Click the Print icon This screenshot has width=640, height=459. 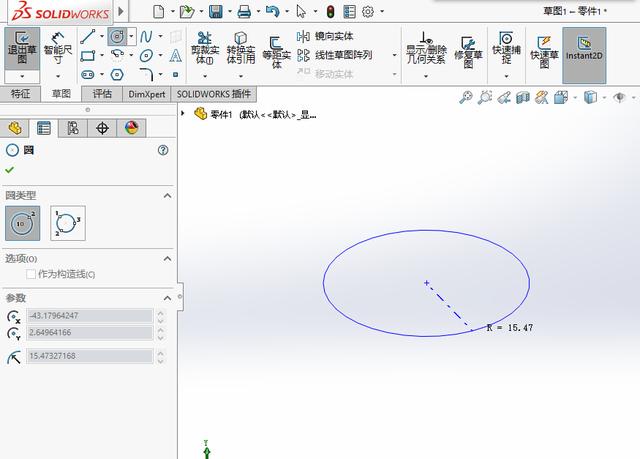244,11
